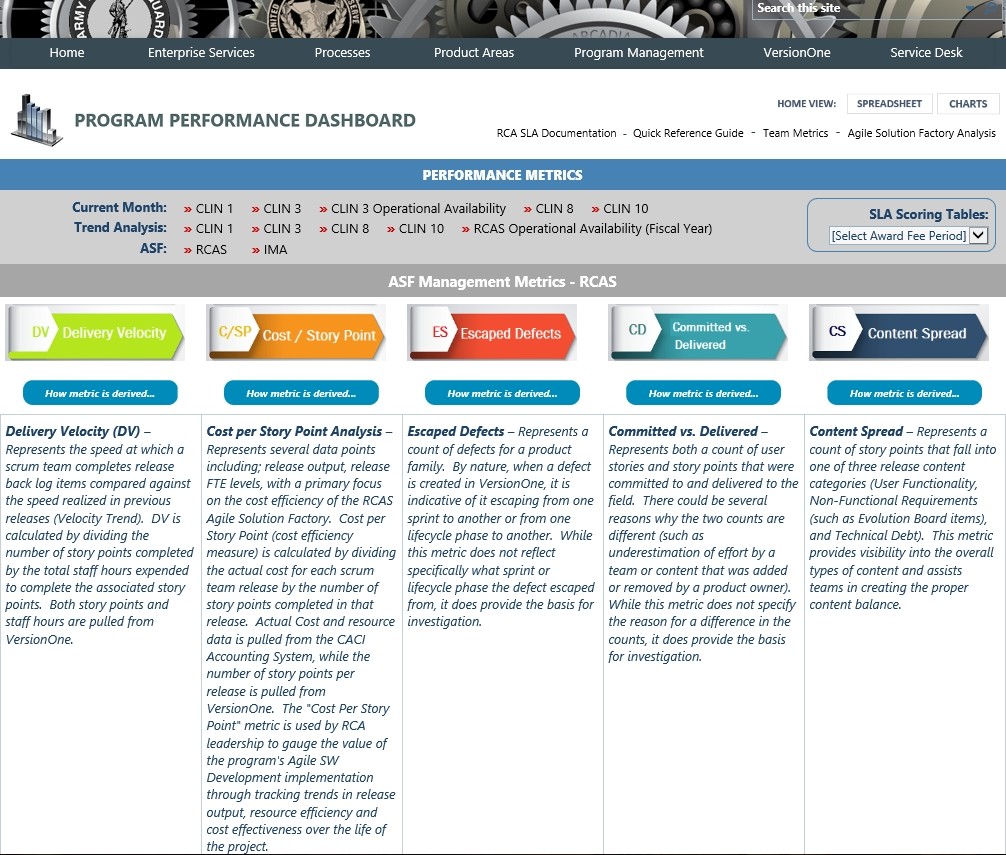This screenshot has width=1006, height=855.
Task: Click the ASF Management Metrics - RCAS heading
Action: point(502,282)
